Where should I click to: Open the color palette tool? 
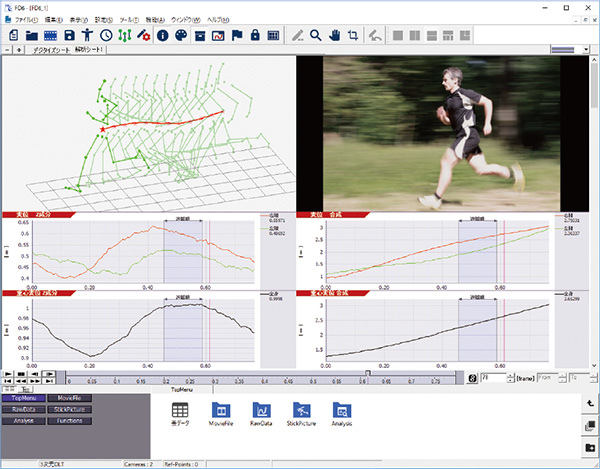pos(181,36)
